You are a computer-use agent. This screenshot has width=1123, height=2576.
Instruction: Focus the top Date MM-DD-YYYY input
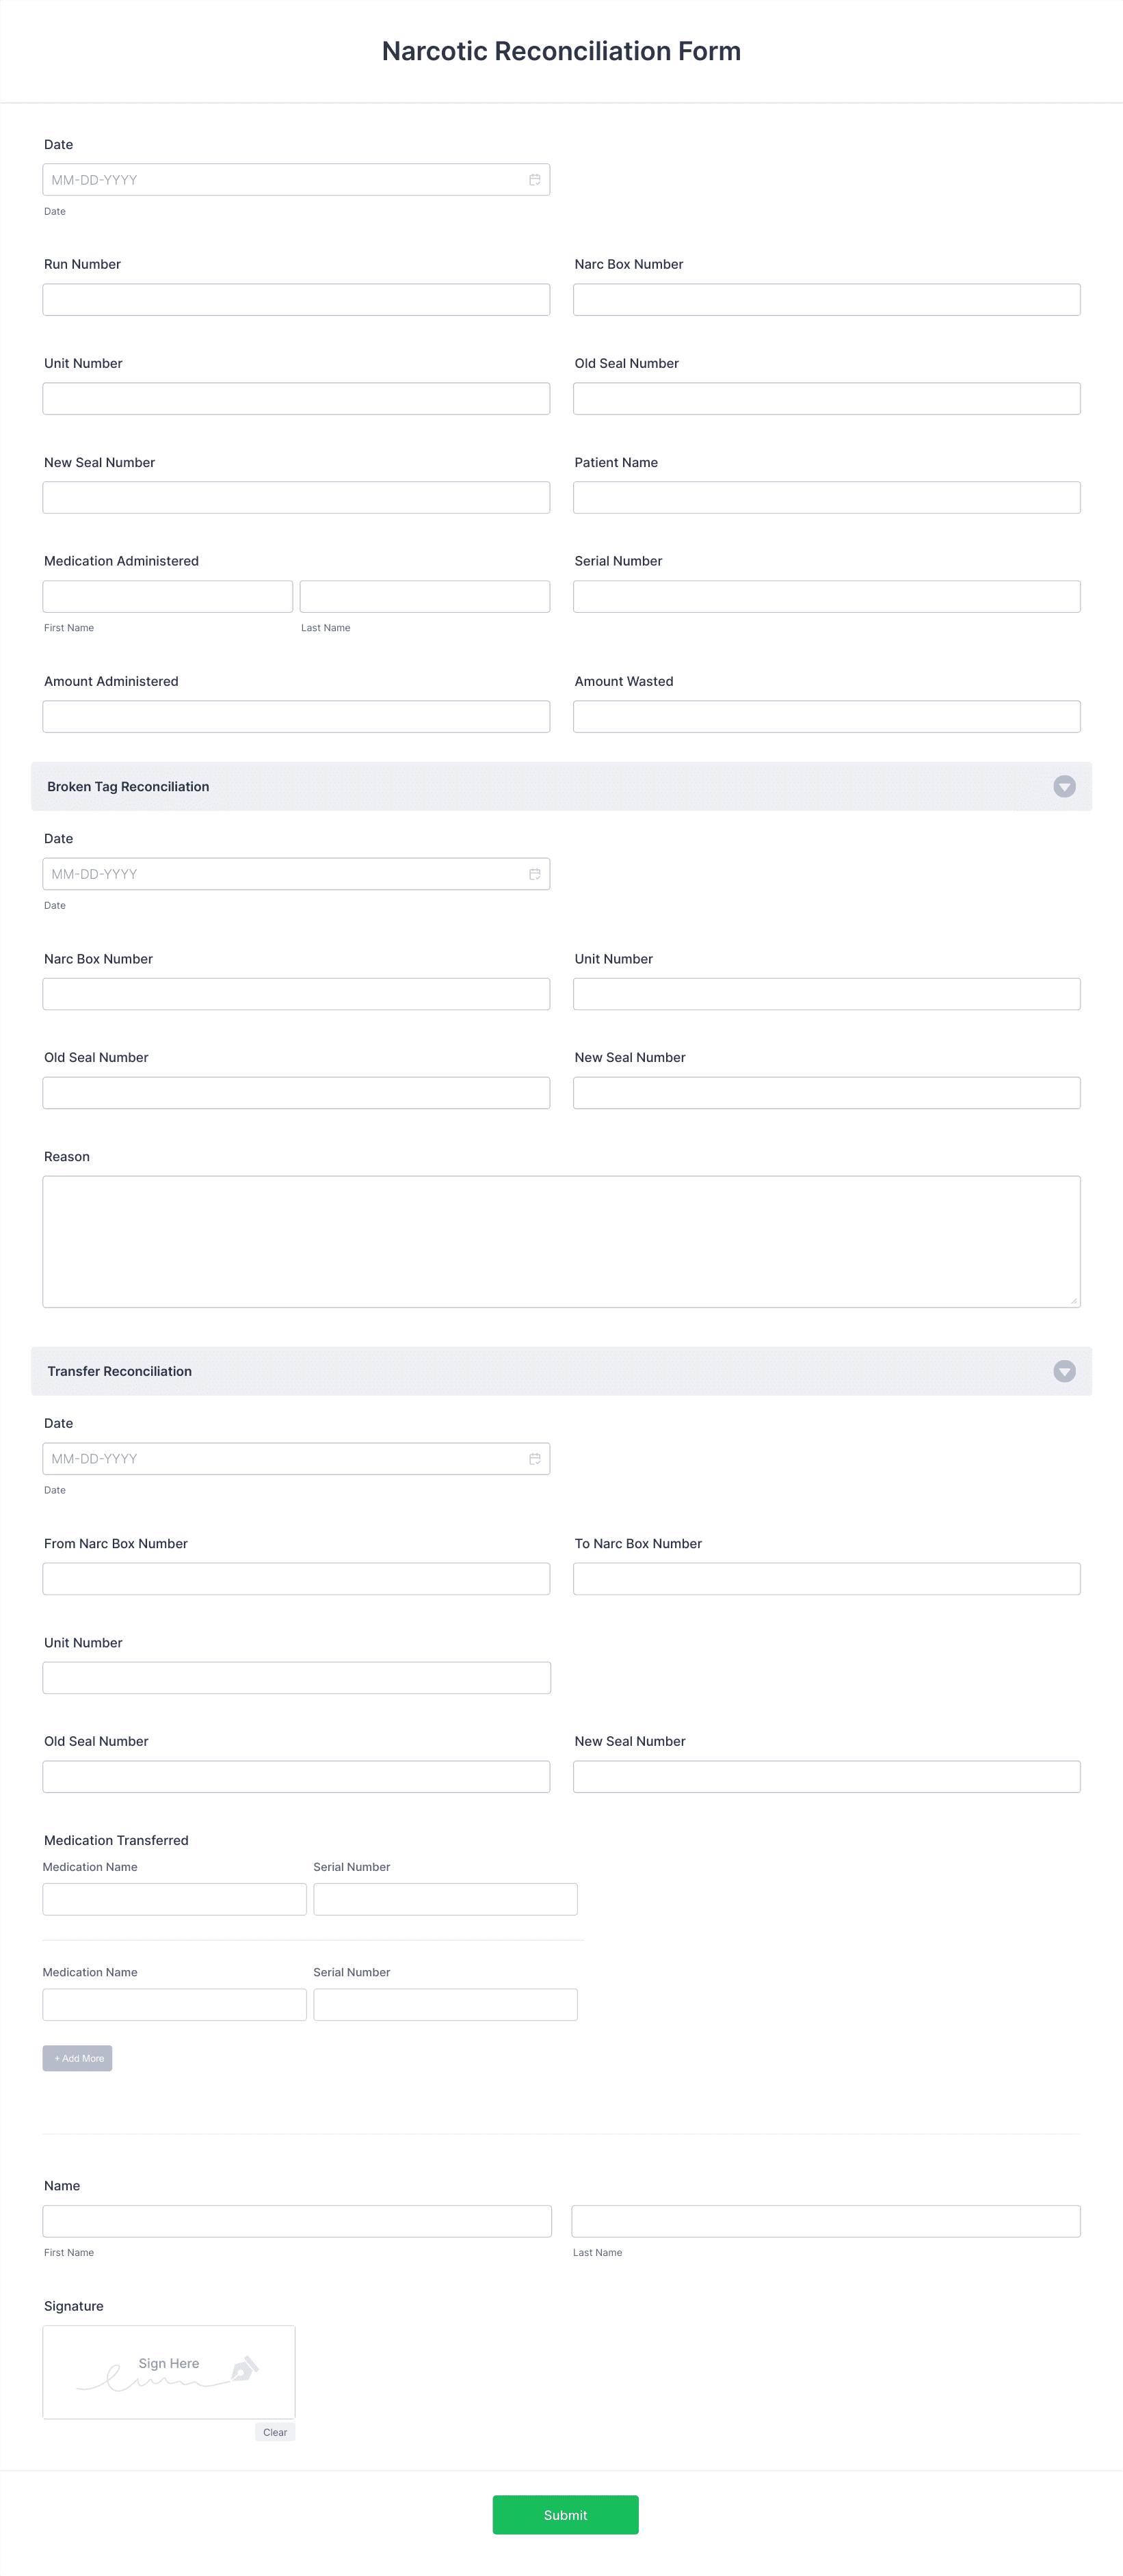[285, 180]
